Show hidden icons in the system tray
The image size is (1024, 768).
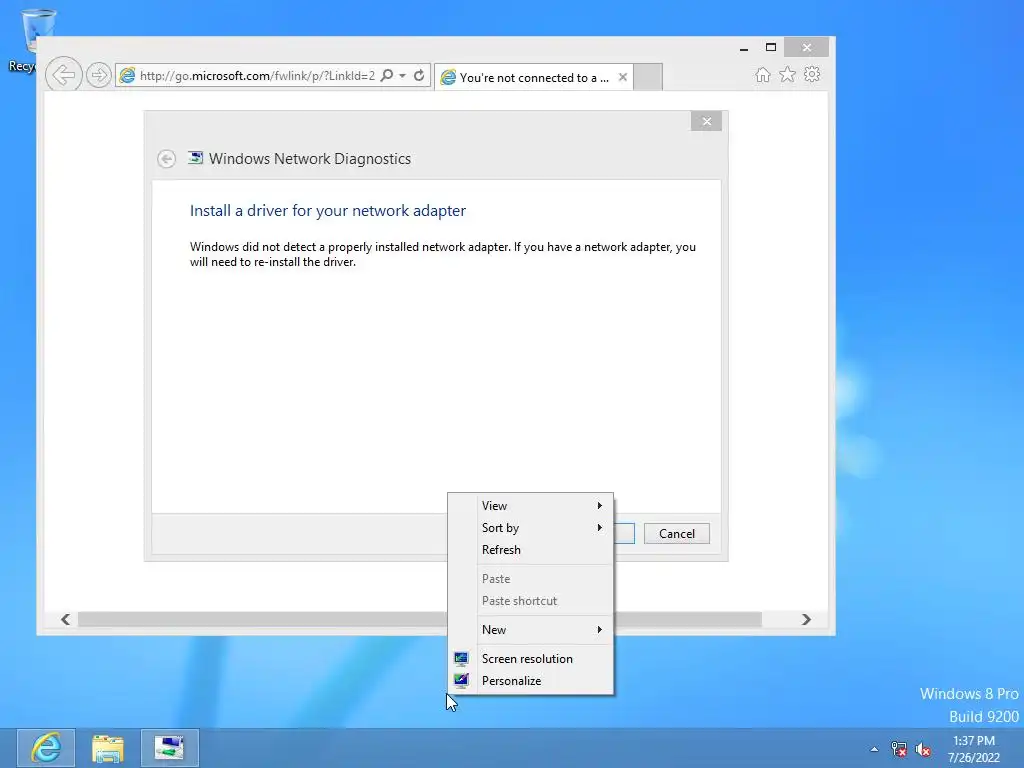click(x=874, y=749)
